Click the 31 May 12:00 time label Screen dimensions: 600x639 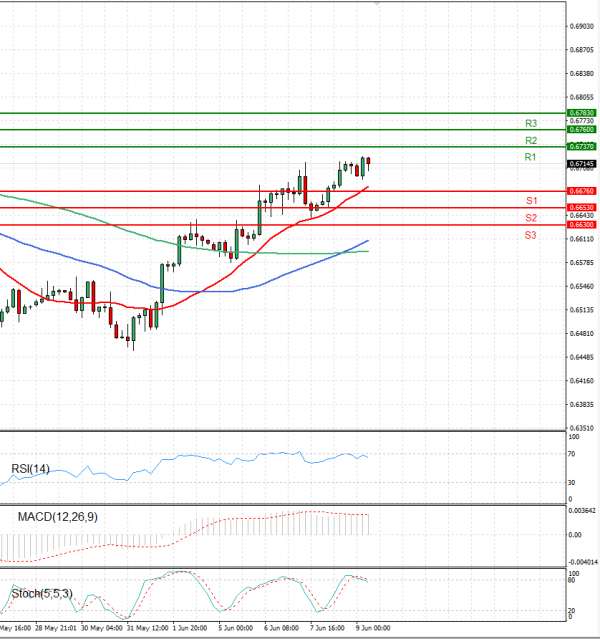tap(148, 628)
